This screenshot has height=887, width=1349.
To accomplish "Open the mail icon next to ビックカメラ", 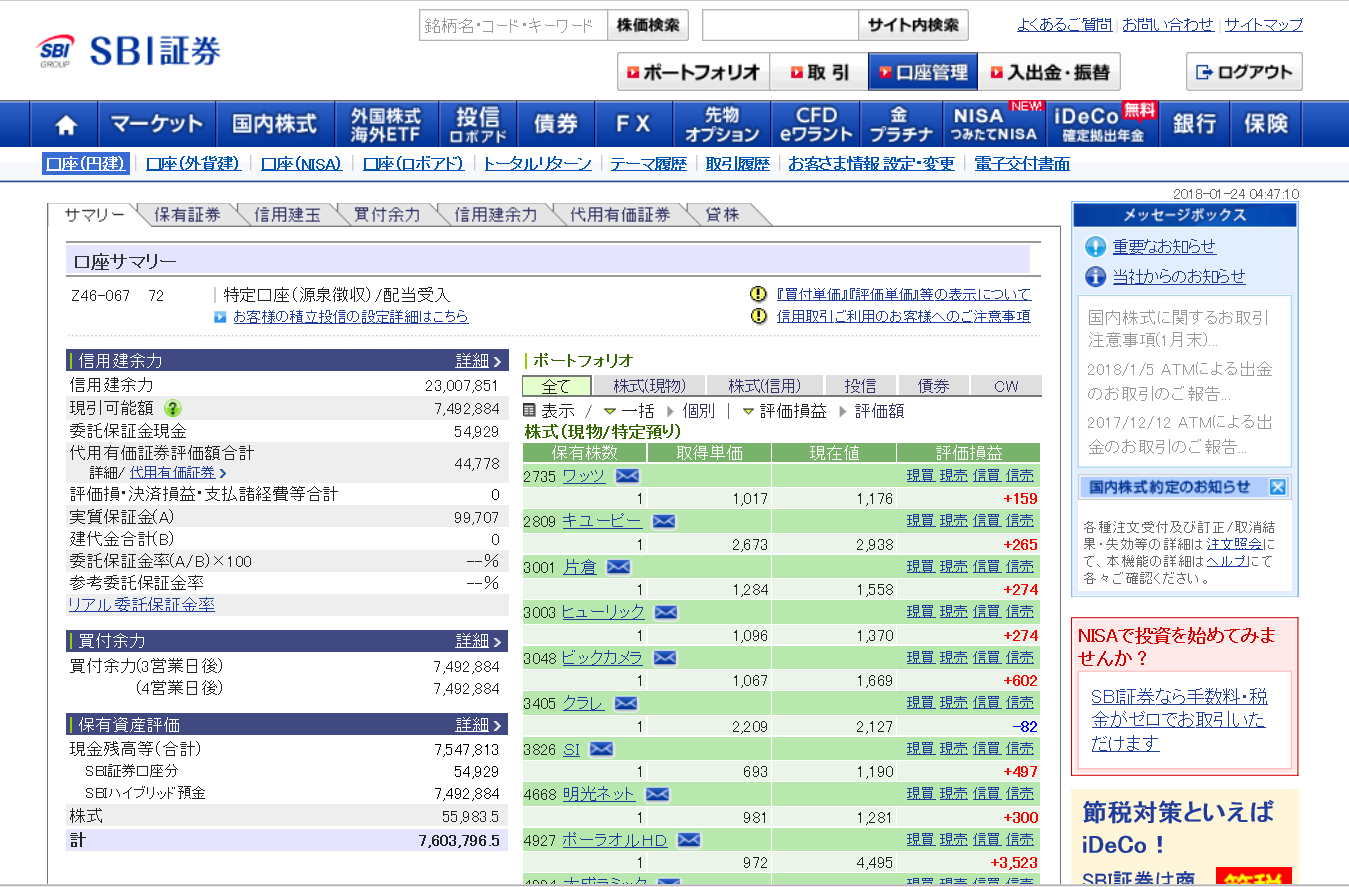I will click(665, 658).
